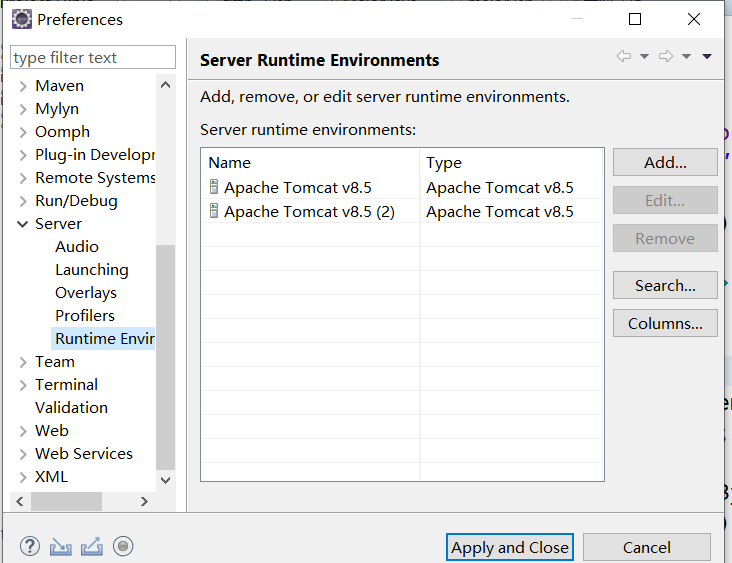Expand the Remote Systems node

(23, 178)
